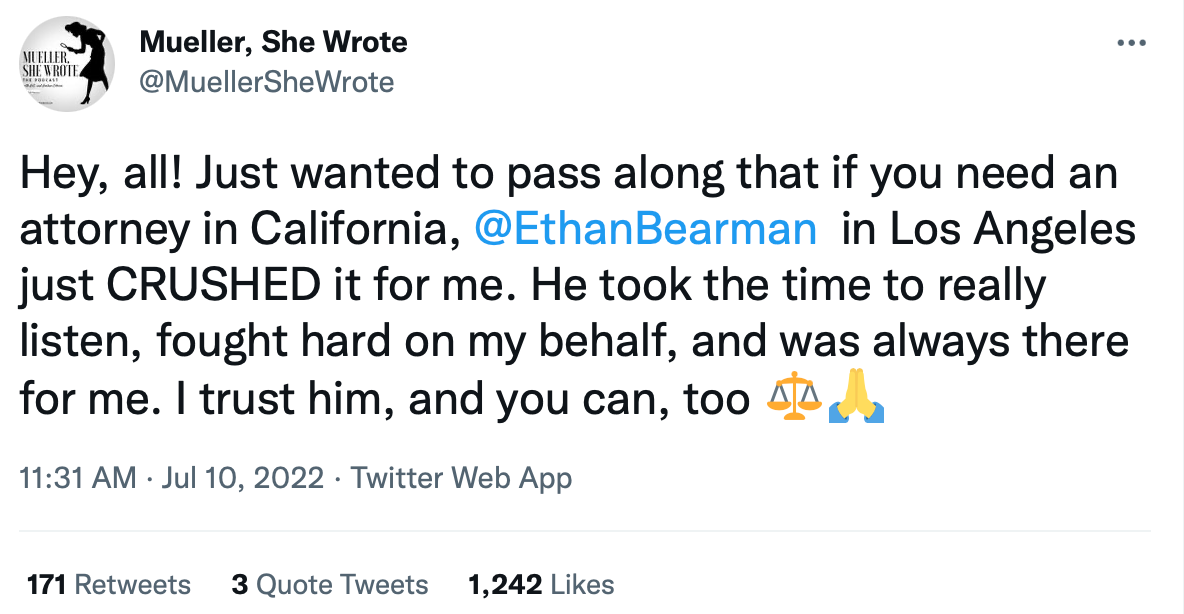
Task: Open the Mueller, She Wrote profile avatar
Action: 66,63
